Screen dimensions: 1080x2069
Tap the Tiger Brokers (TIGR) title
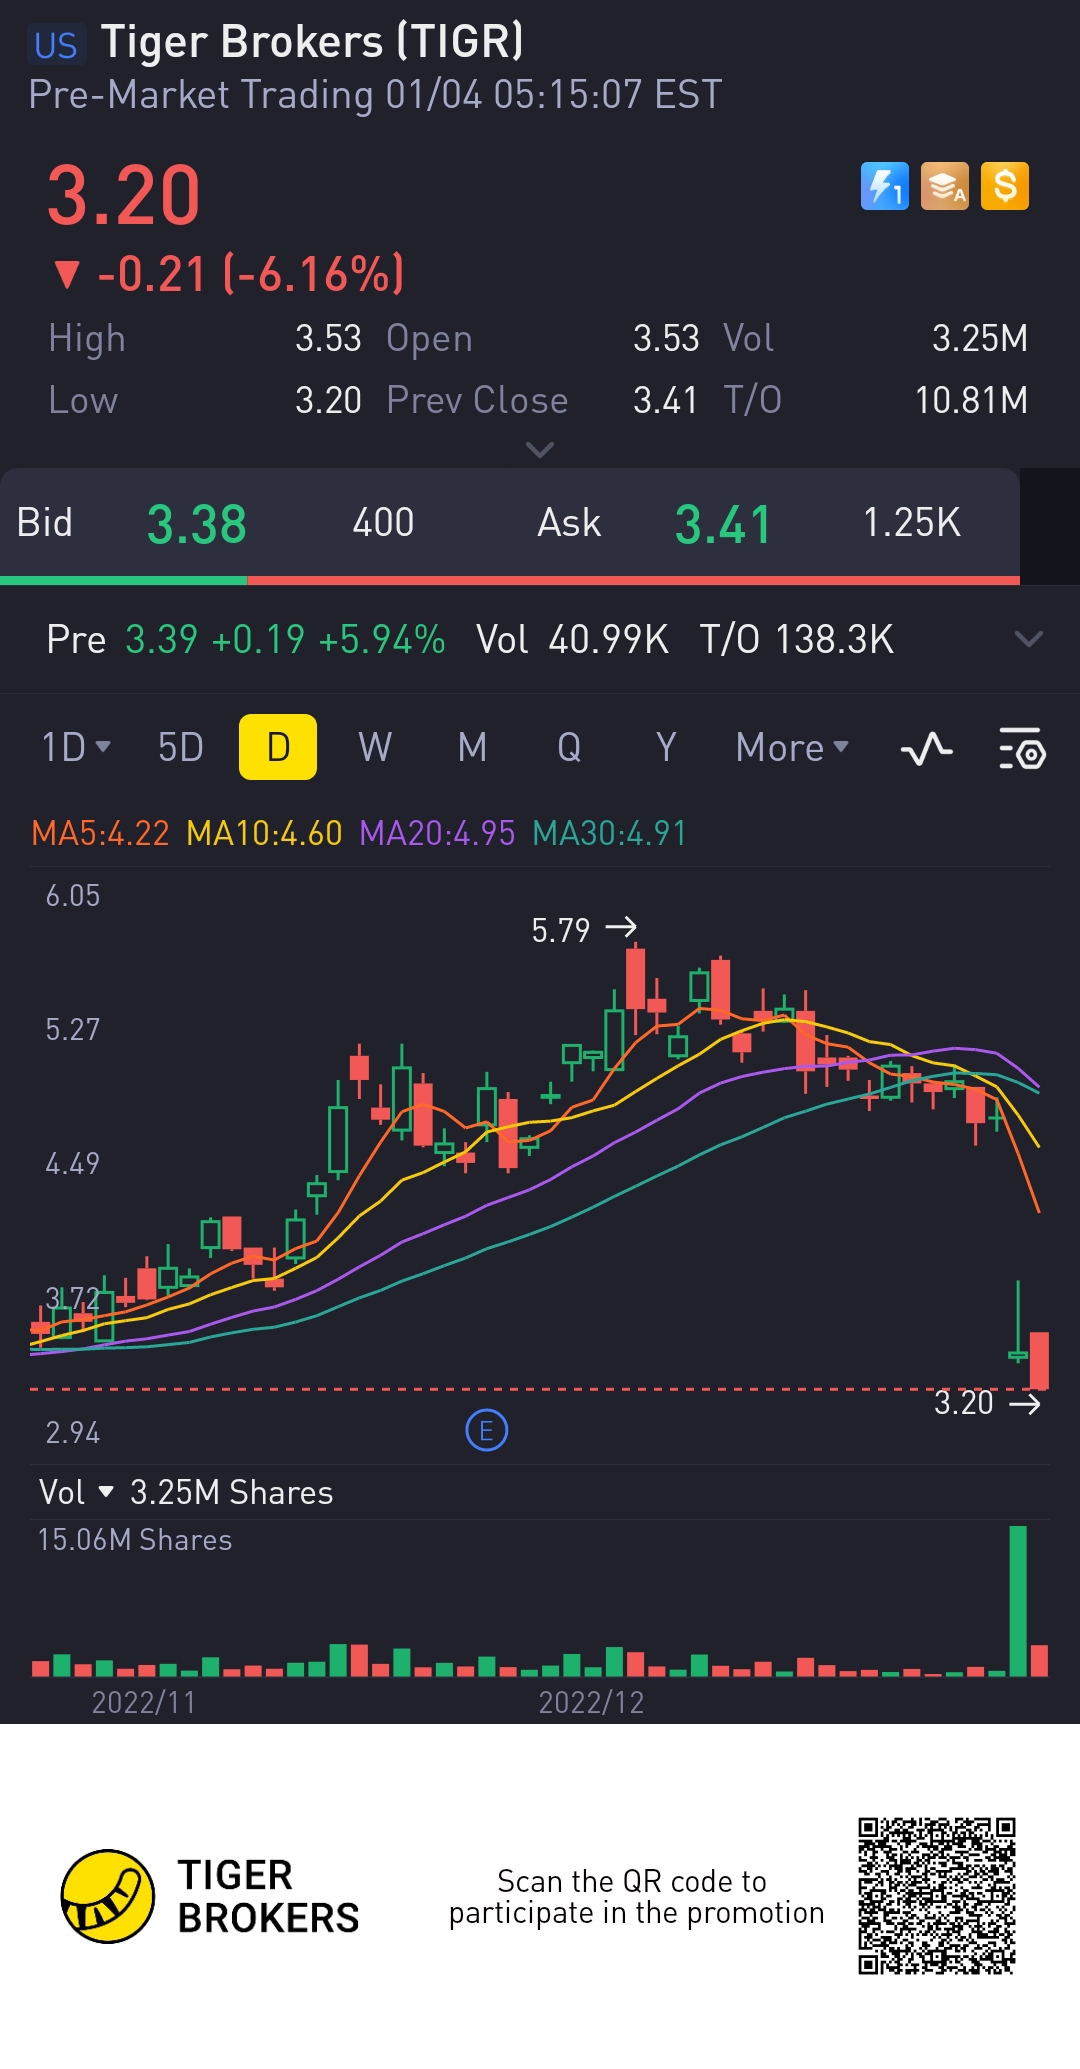click(312, 43)
